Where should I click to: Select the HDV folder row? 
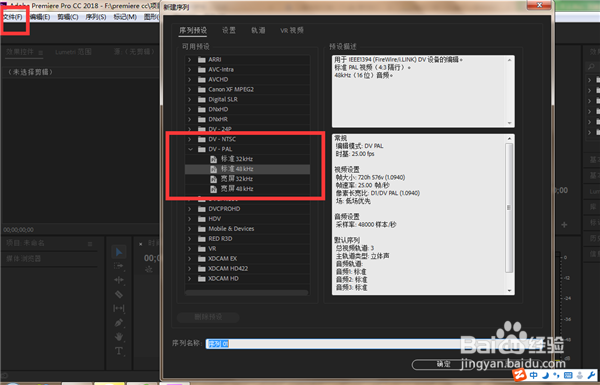pos(247,219)
